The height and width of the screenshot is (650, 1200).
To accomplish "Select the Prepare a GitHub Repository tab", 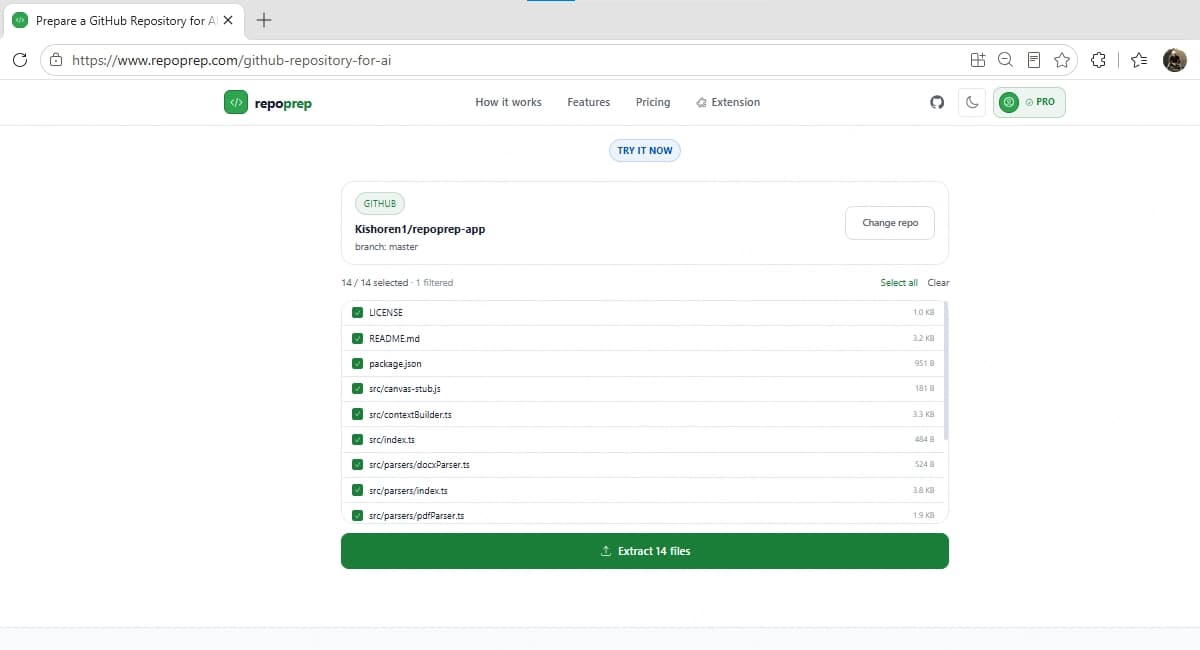I will pyautogui.click(x=123, y=20).
